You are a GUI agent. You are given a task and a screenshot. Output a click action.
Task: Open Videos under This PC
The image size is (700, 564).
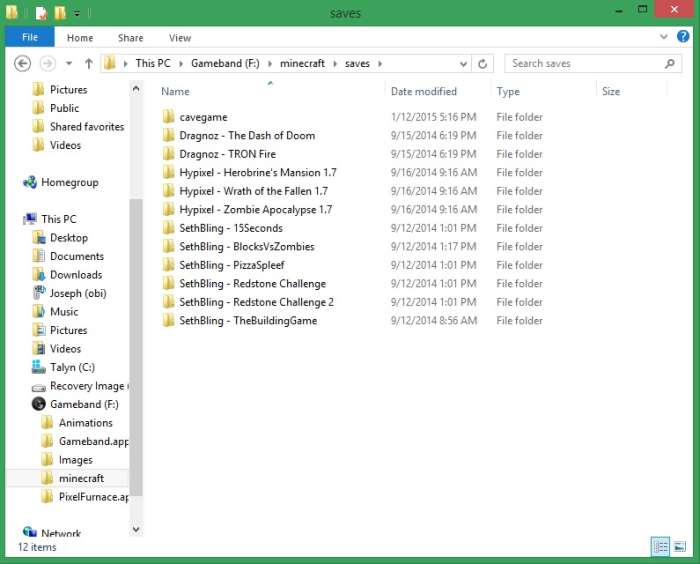pyautogui.click(x=57, y=349)
